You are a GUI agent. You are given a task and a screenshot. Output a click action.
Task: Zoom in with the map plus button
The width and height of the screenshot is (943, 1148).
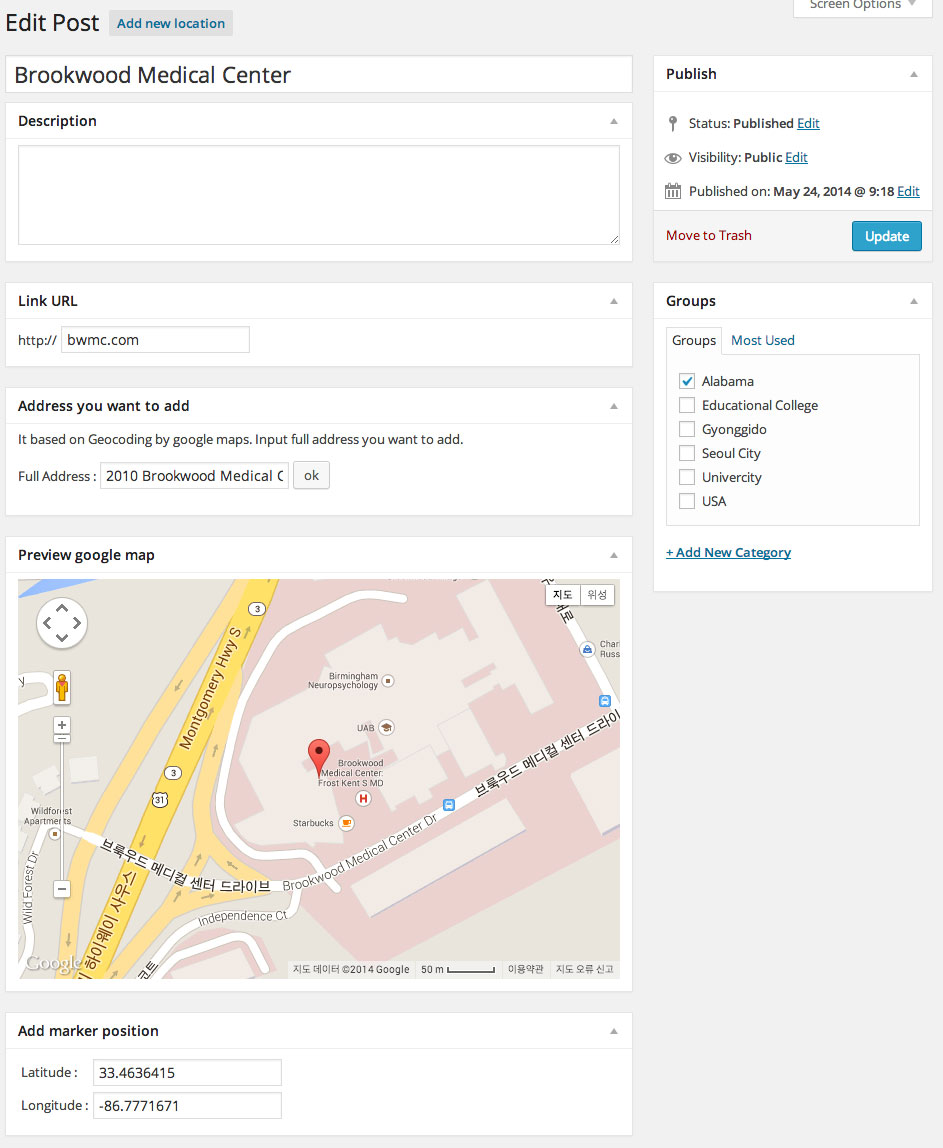pyautogui.click(x=62, y=725)
